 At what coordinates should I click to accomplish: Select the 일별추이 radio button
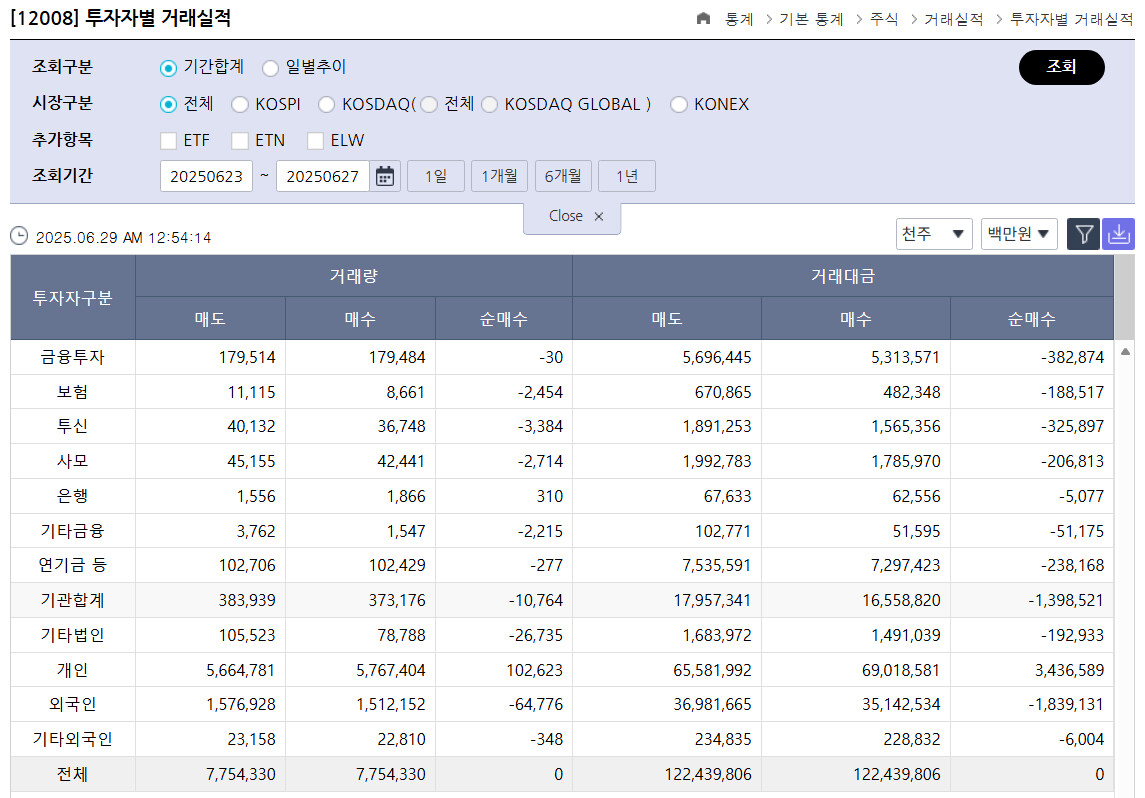click(271, 68)
